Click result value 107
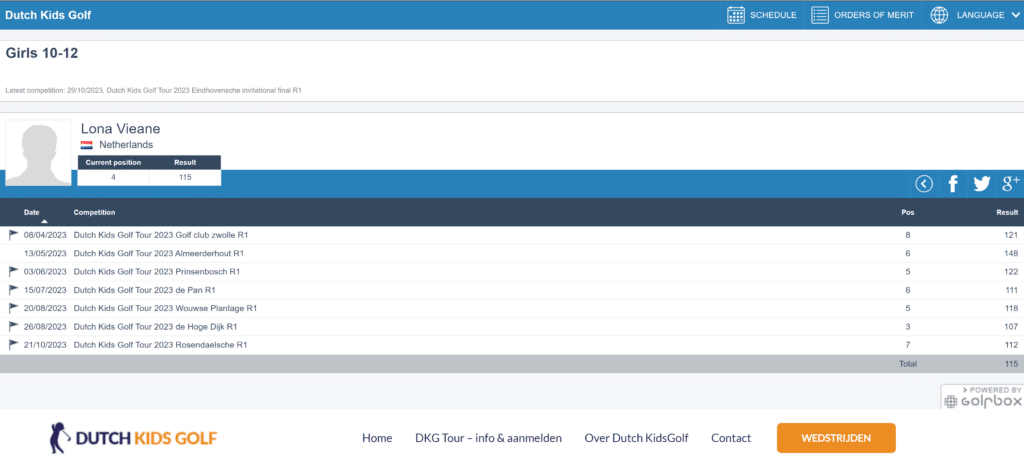 click(1012, 326)
